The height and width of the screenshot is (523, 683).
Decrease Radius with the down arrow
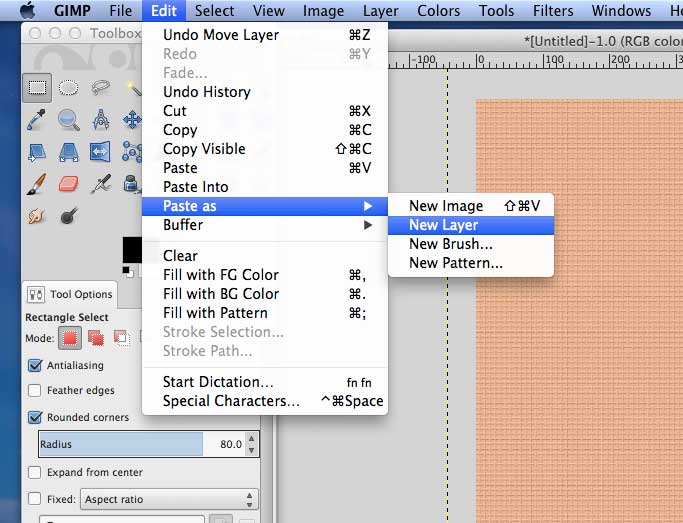click(251, 450)
